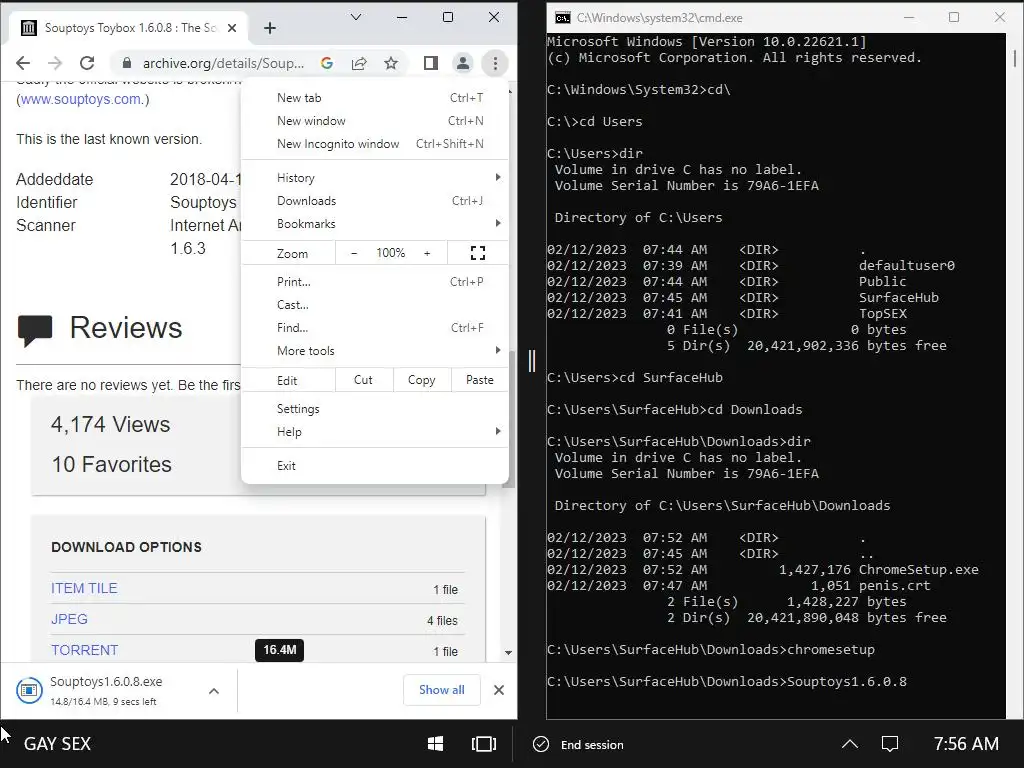Open a new tab with the plus button
Screen dimensions: 1024x768
(x=270, y=27)
